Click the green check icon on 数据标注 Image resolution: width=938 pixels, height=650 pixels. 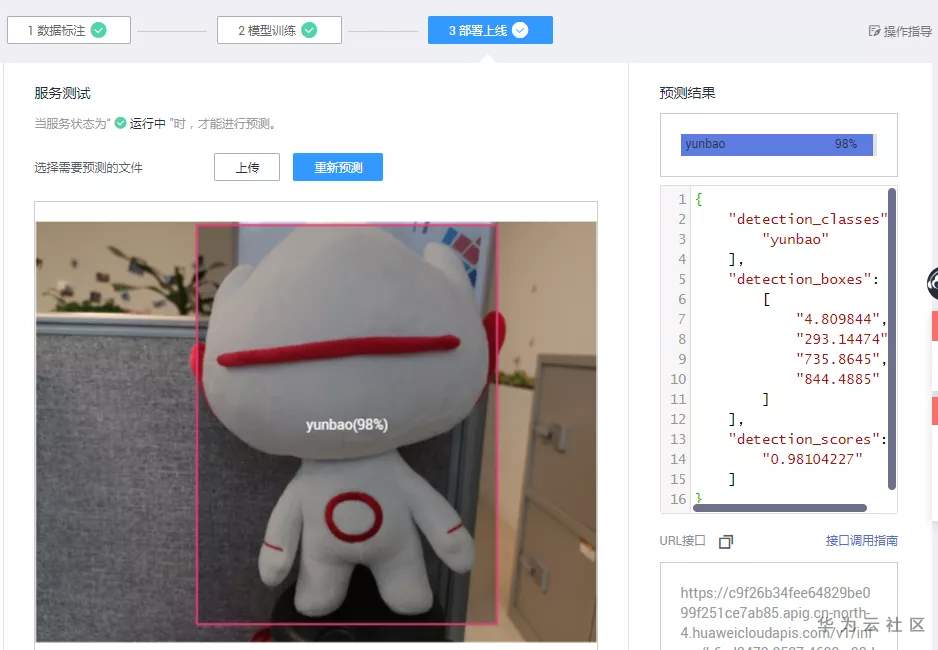coord(99,30)
